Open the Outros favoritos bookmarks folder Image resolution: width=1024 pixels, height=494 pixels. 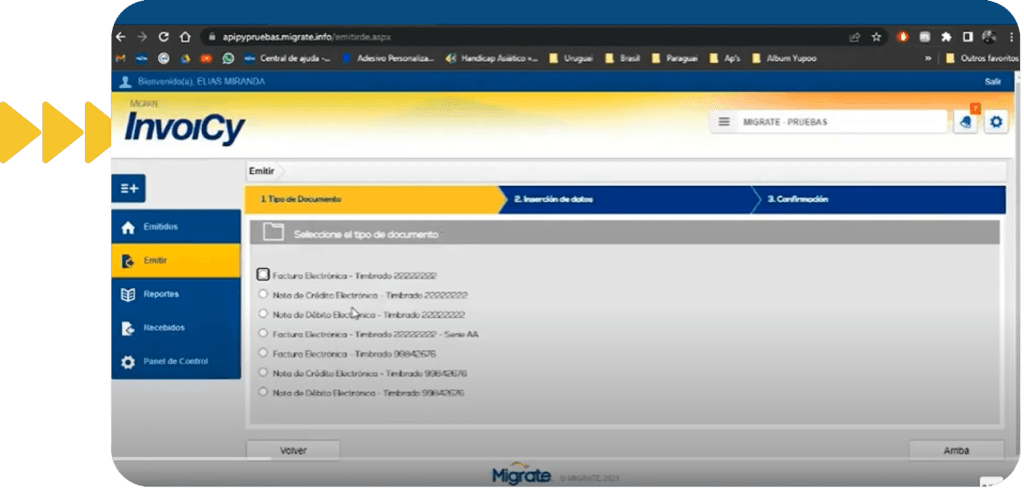click(x=982, y=58)
